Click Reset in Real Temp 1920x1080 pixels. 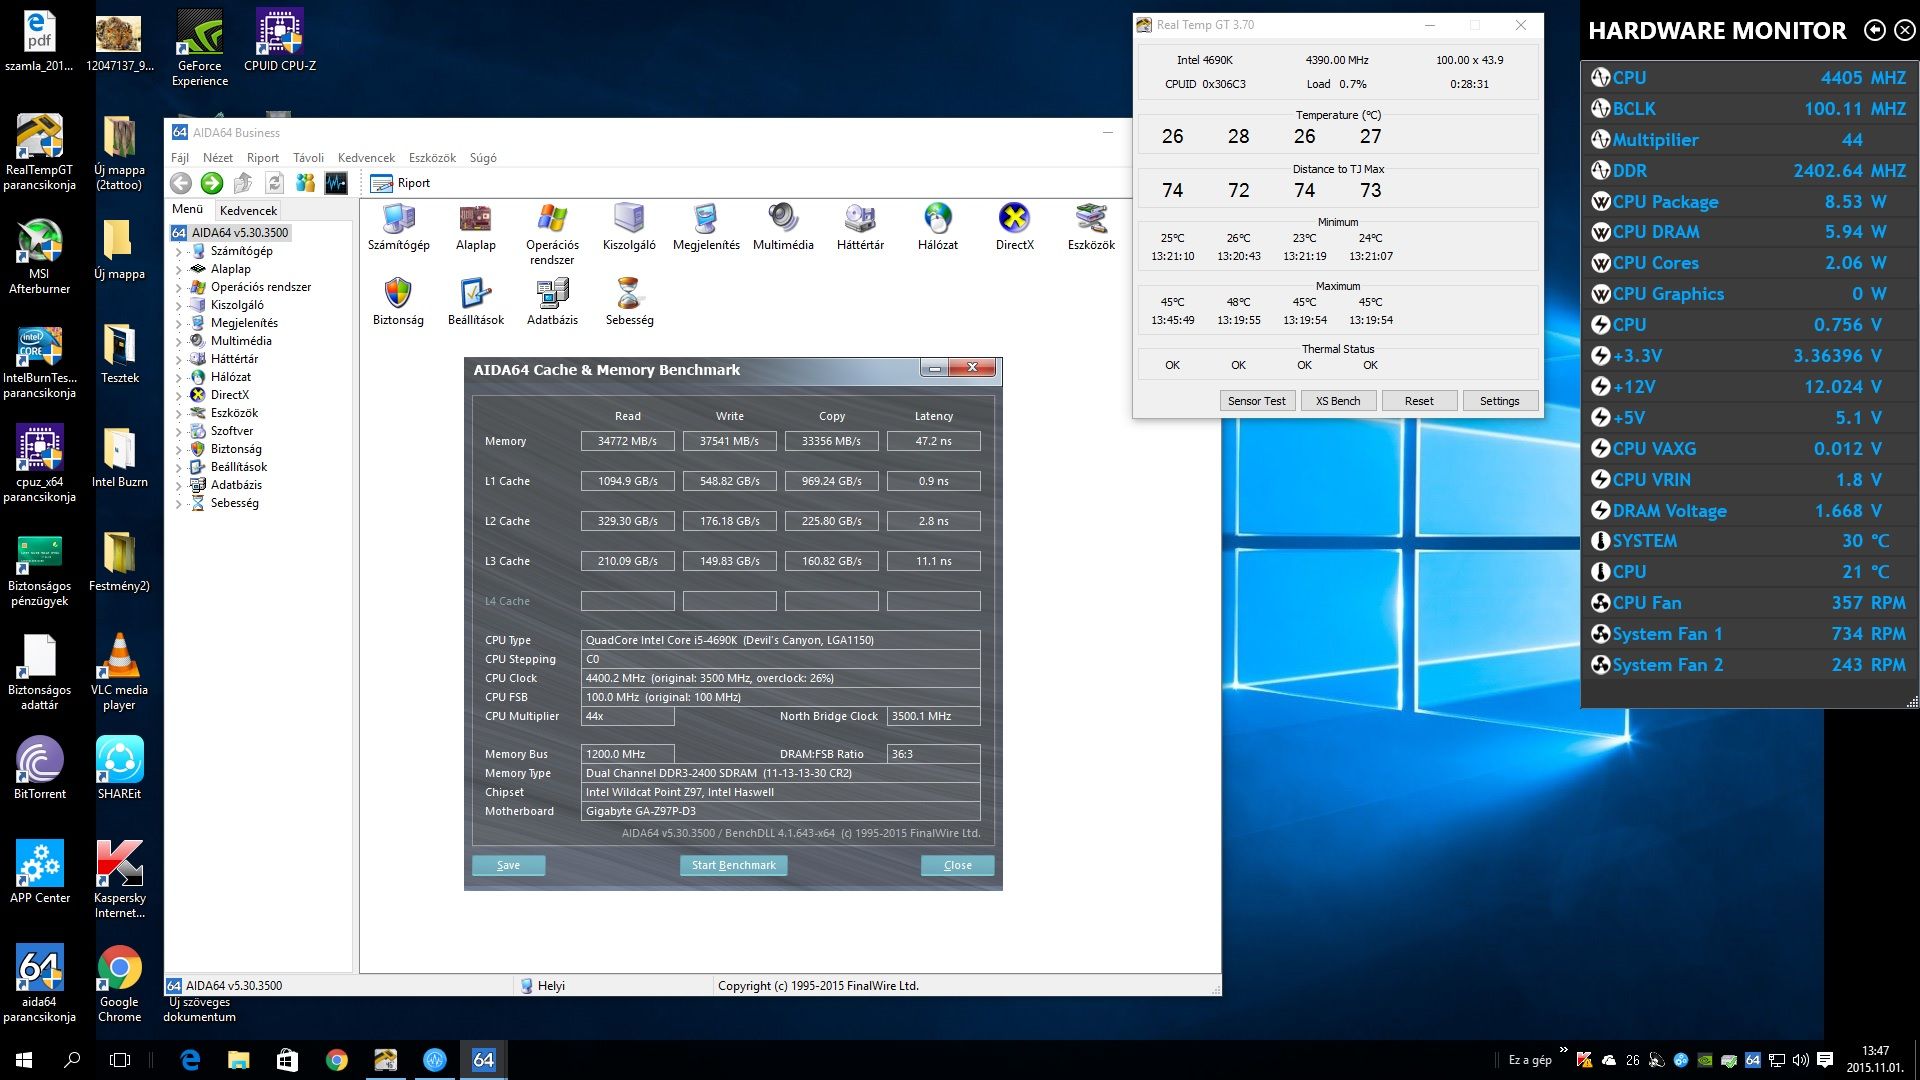click(x=1419, y=401)
